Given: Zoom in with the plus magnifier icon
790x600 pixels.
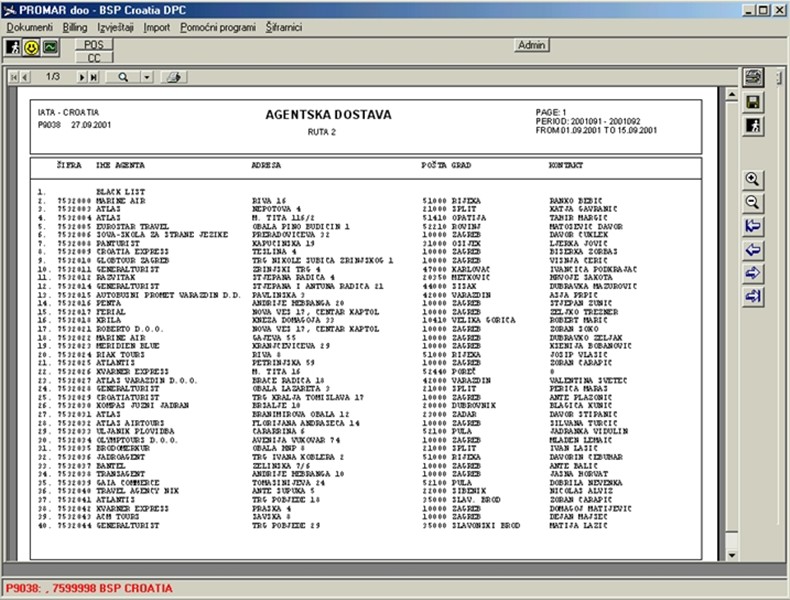Looking at the screenshot, I should [753, 179].
